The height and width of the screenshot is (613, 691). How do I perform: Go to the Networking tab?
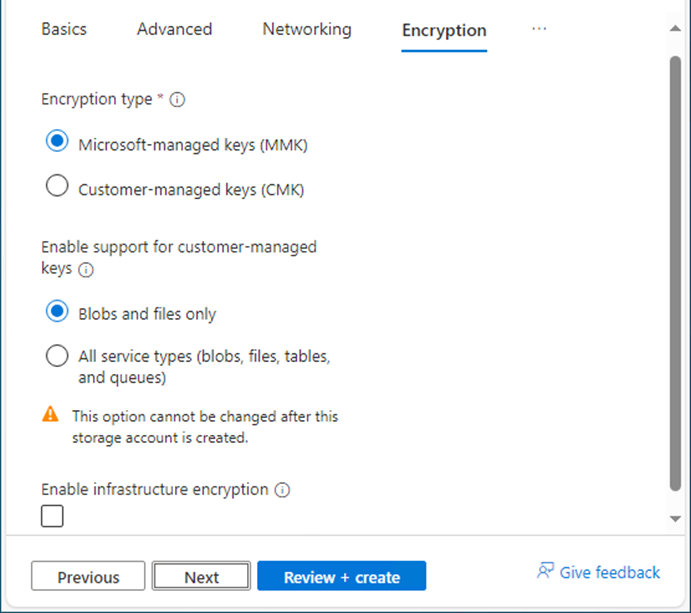(x=307, y=29)
